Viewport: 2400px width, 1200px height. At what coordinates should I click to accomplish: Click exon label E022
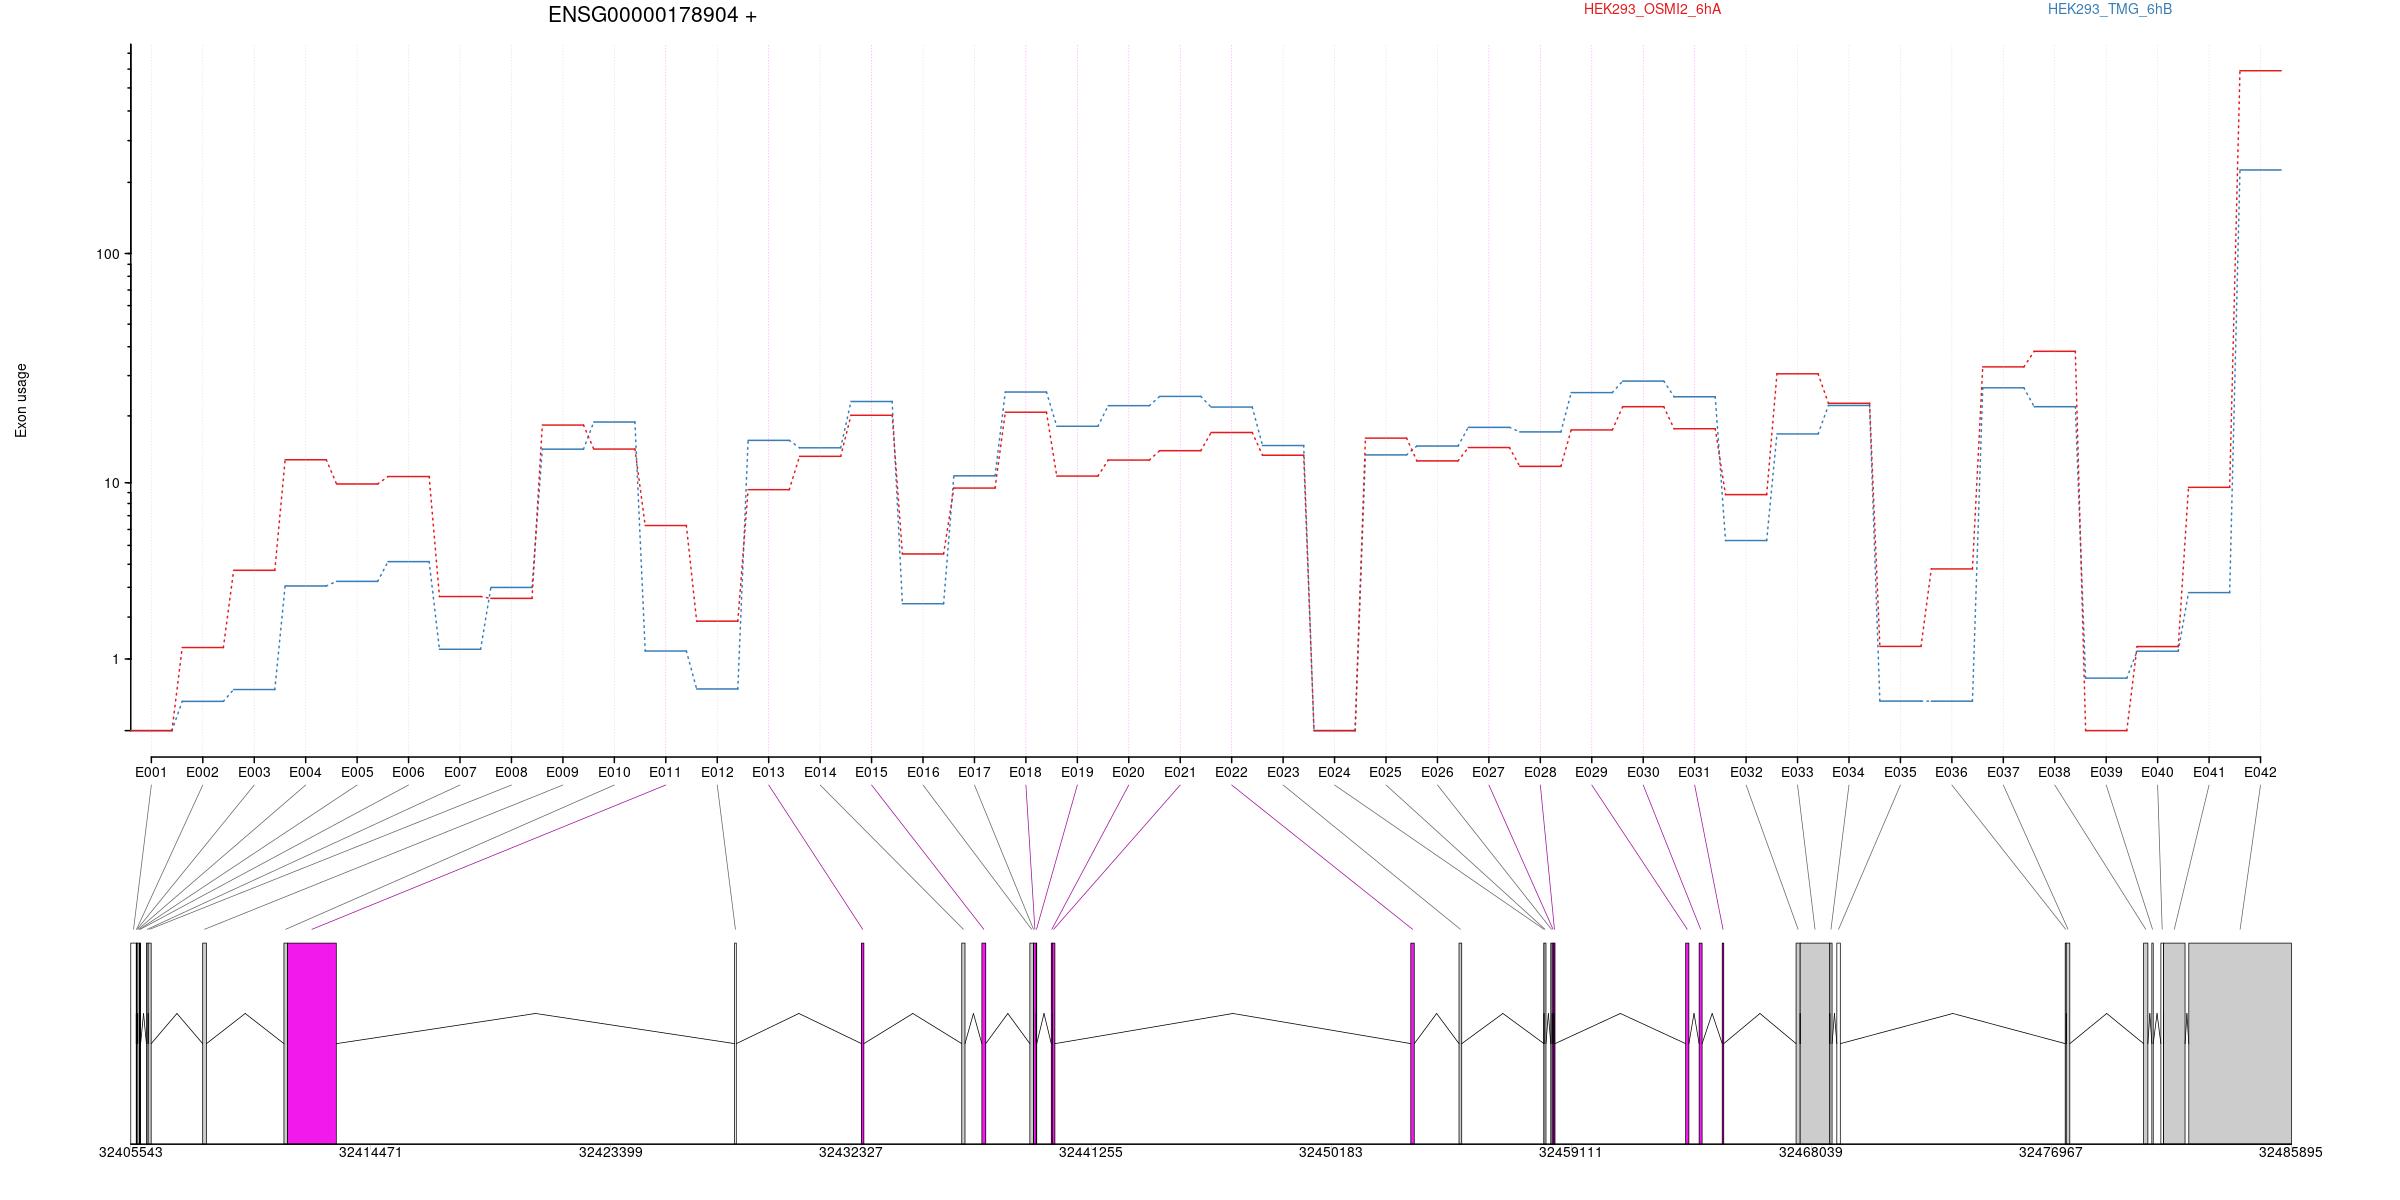click(x=1231, y=772)
